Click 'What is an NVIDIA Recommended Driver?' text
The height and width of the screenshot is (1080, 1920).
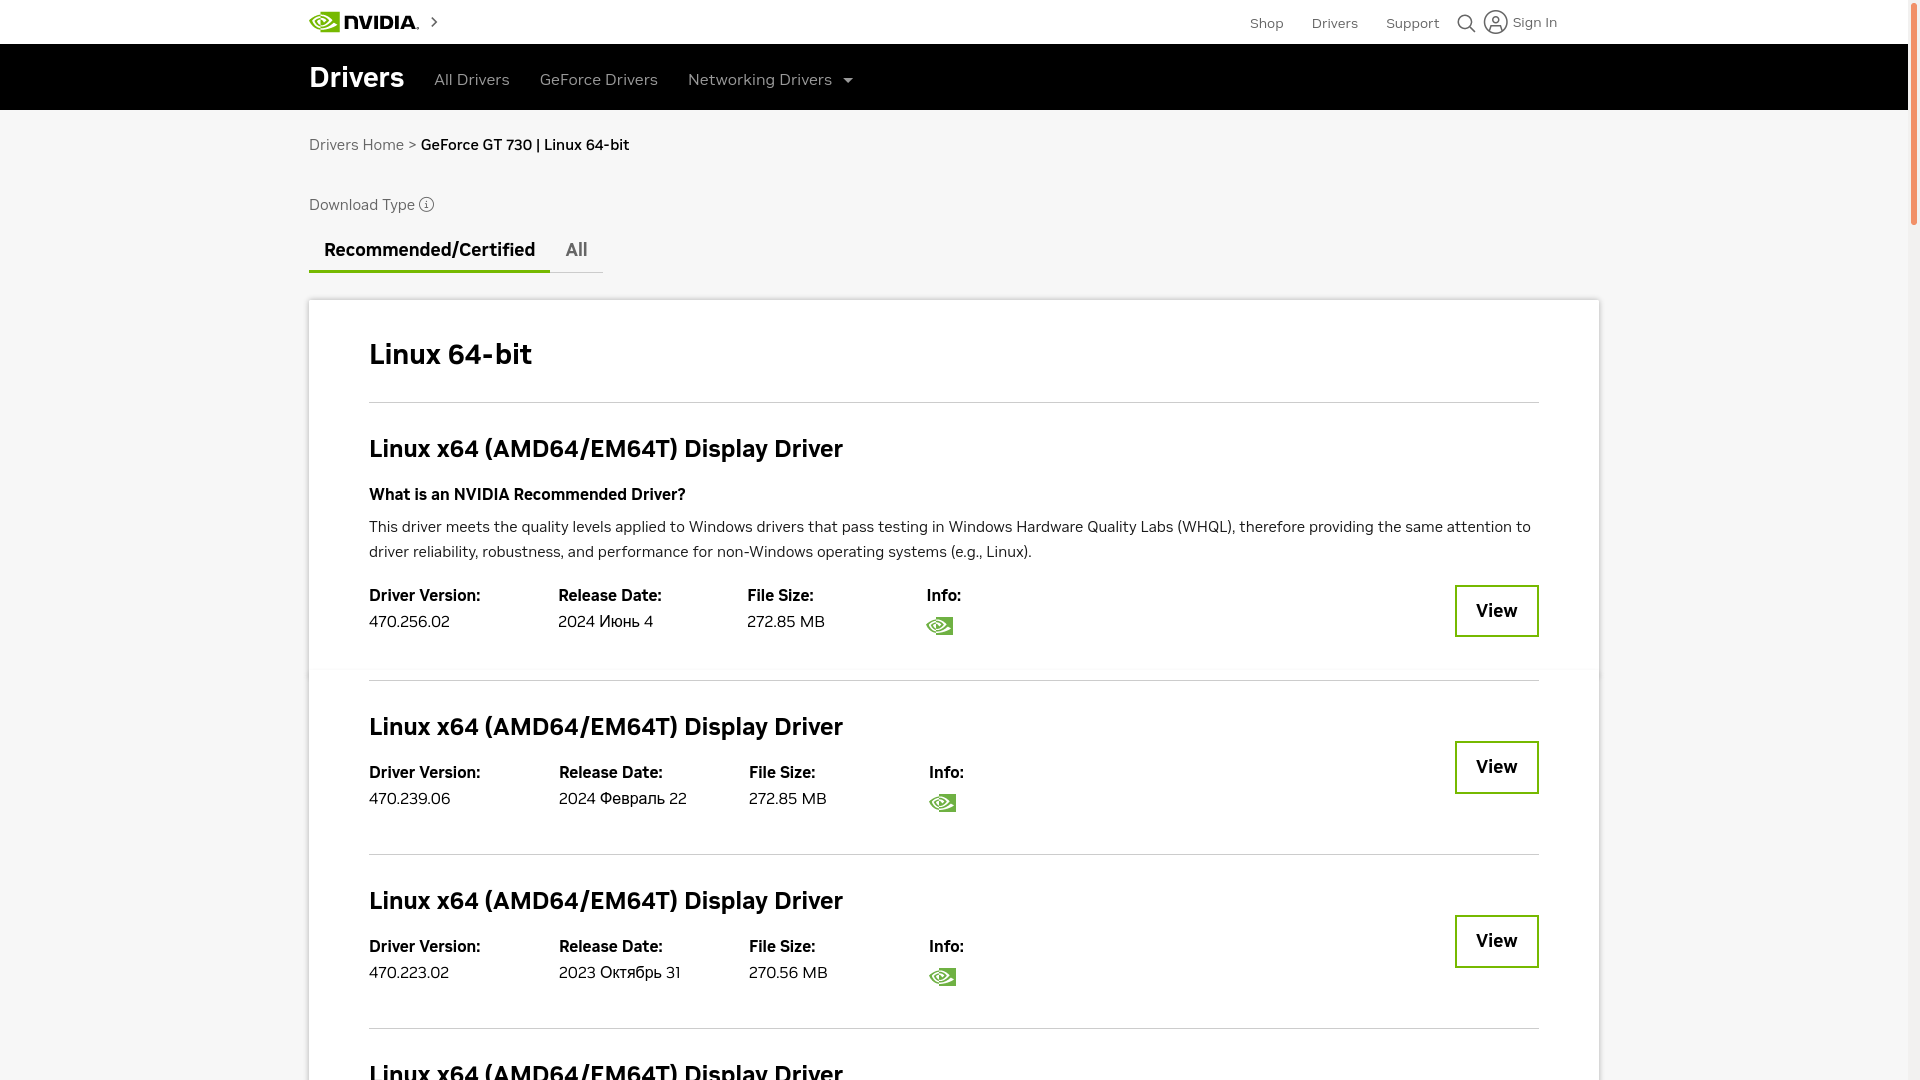[527, 494]
